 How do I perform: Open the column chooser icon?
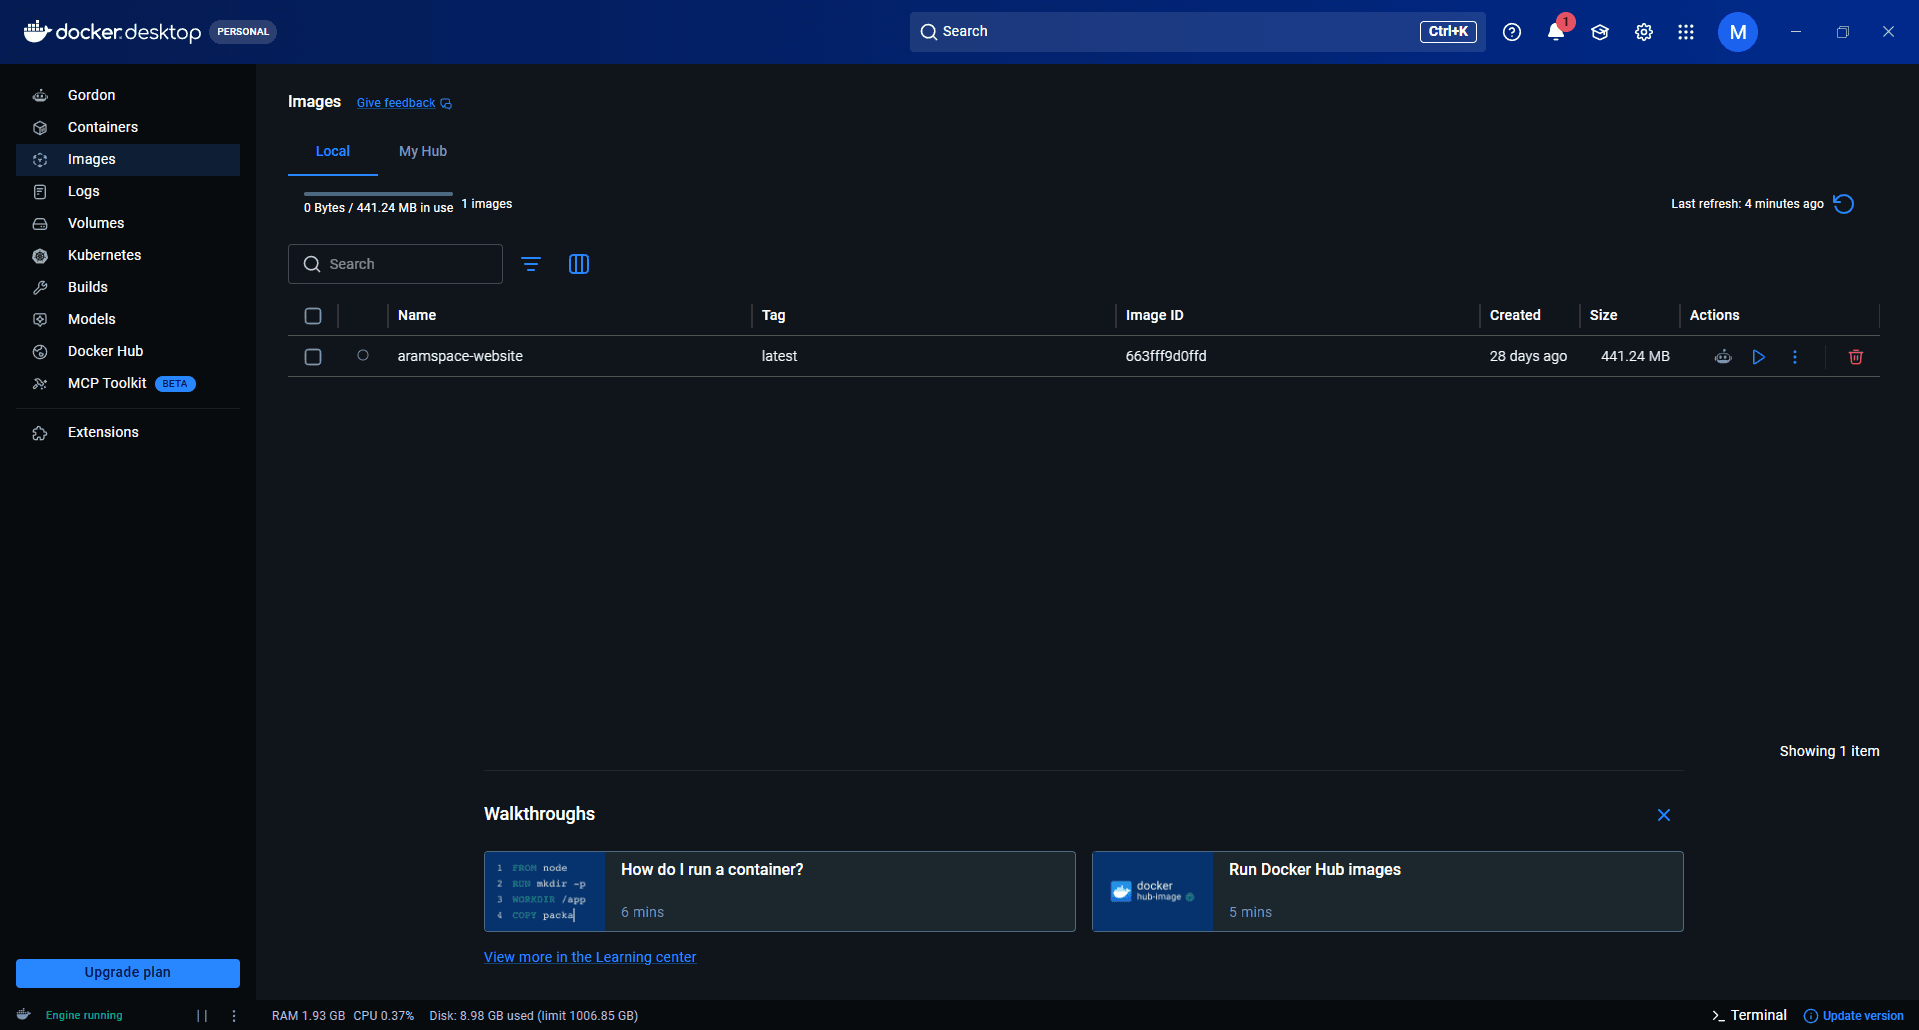pyautogui.click(x=579, y=264)
